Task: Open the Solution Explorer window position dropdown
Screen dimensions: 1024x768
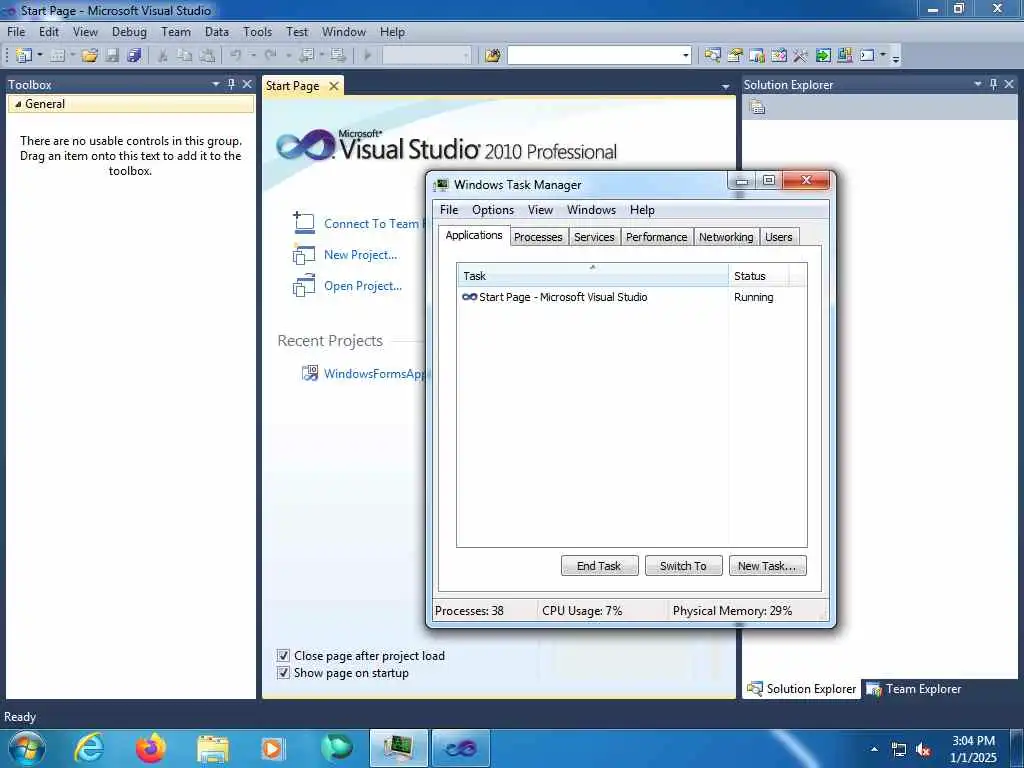Action: (978, 84)
